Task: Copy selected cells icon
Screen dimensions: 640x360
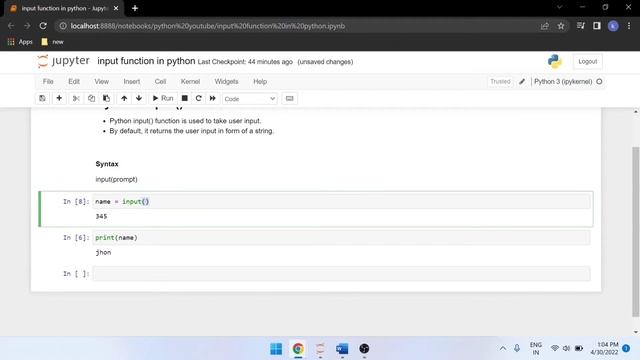Action: pyautogui.click(x=91, y=98)
